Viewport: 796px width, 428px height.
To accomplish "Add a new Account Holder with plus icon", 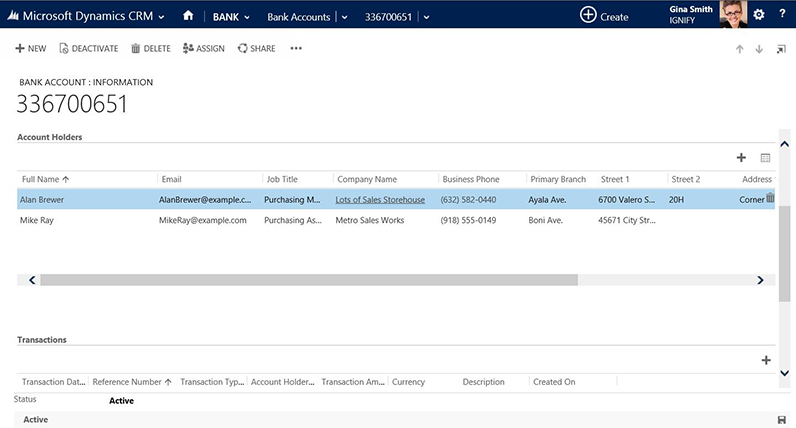I will pos(741,157).
